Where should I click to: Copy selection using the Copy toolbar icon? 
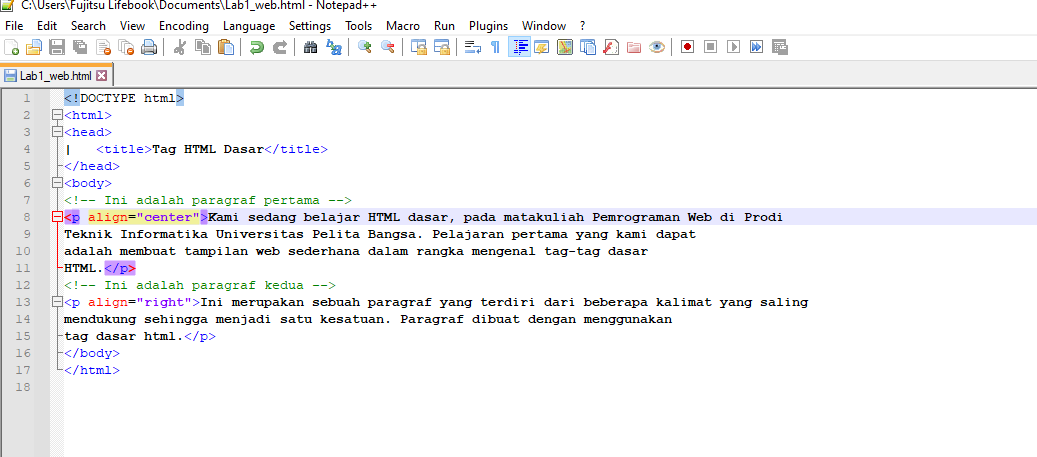pos(203,47)
